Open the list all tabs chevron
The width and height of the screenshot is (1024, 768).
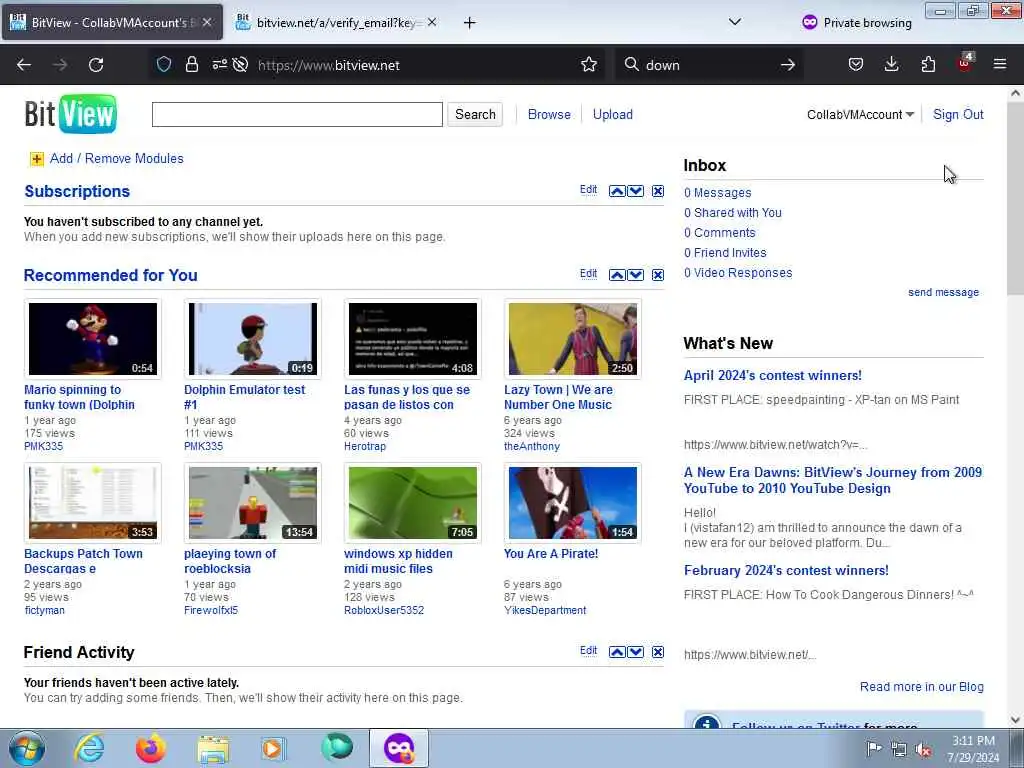coord(735,22)
